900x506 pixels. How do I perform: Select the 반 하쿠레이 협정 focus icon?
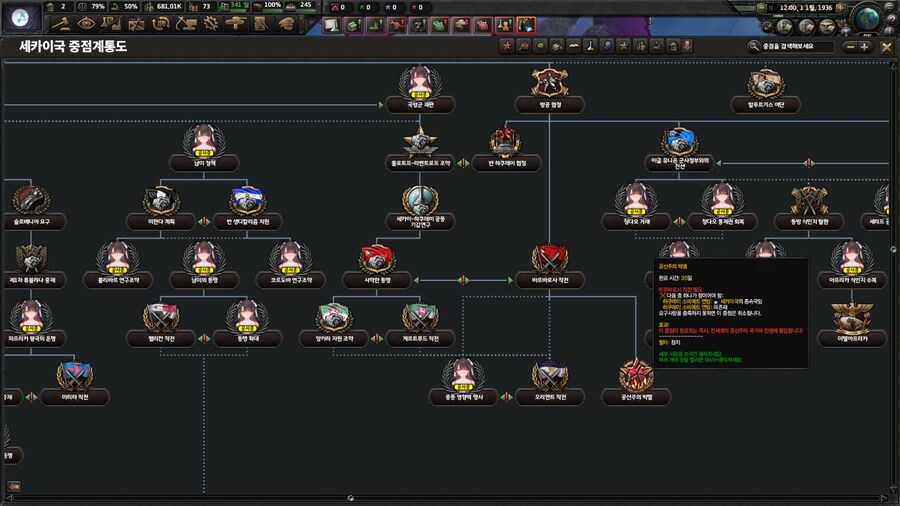pyautogui.click(x=506, y=142)
